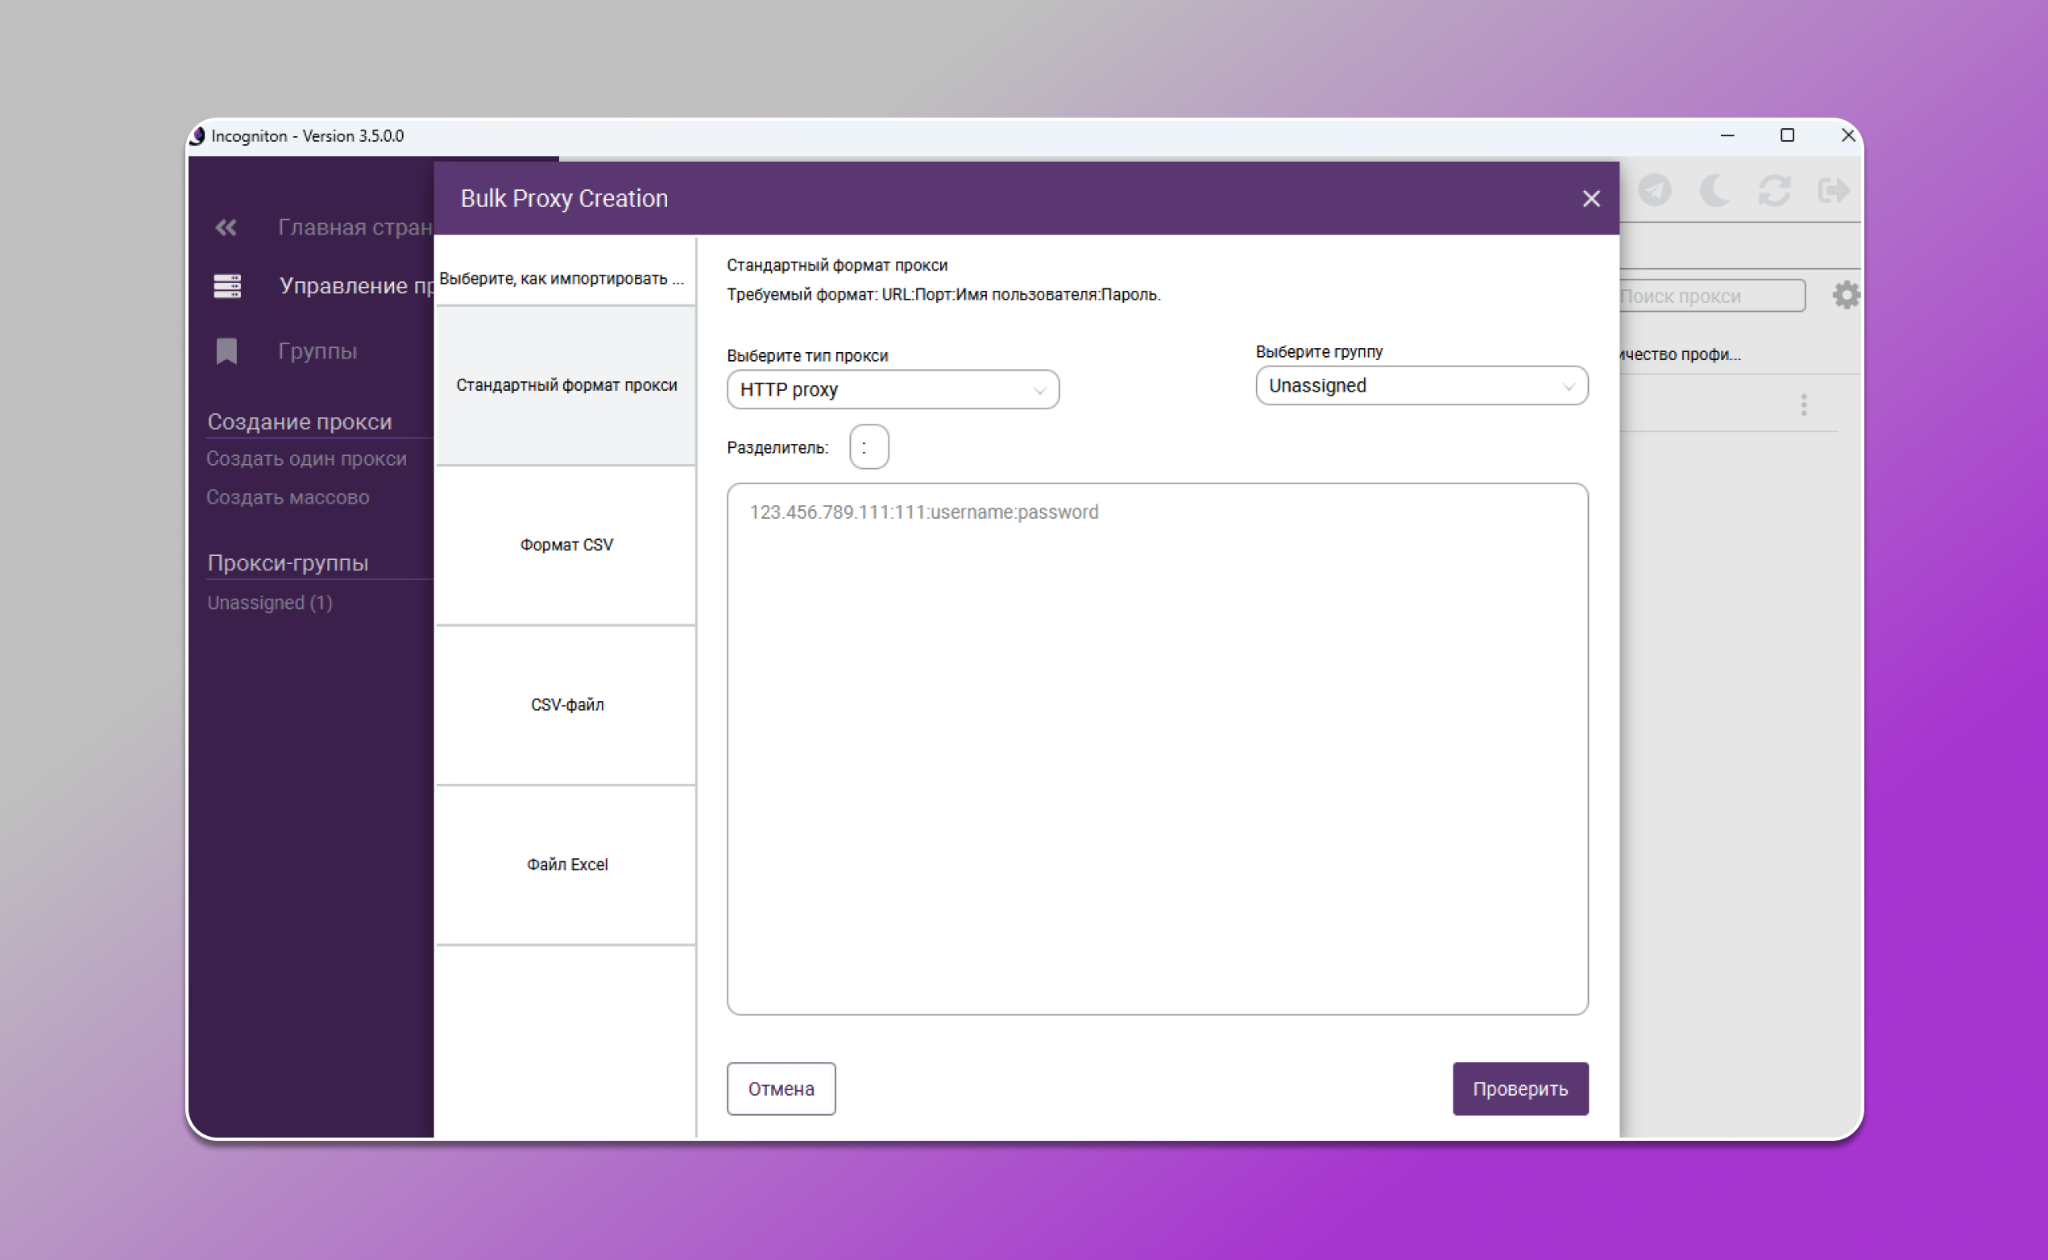
Task: Toggle dark mode moon icon
Action: [x=1715, y=190]
